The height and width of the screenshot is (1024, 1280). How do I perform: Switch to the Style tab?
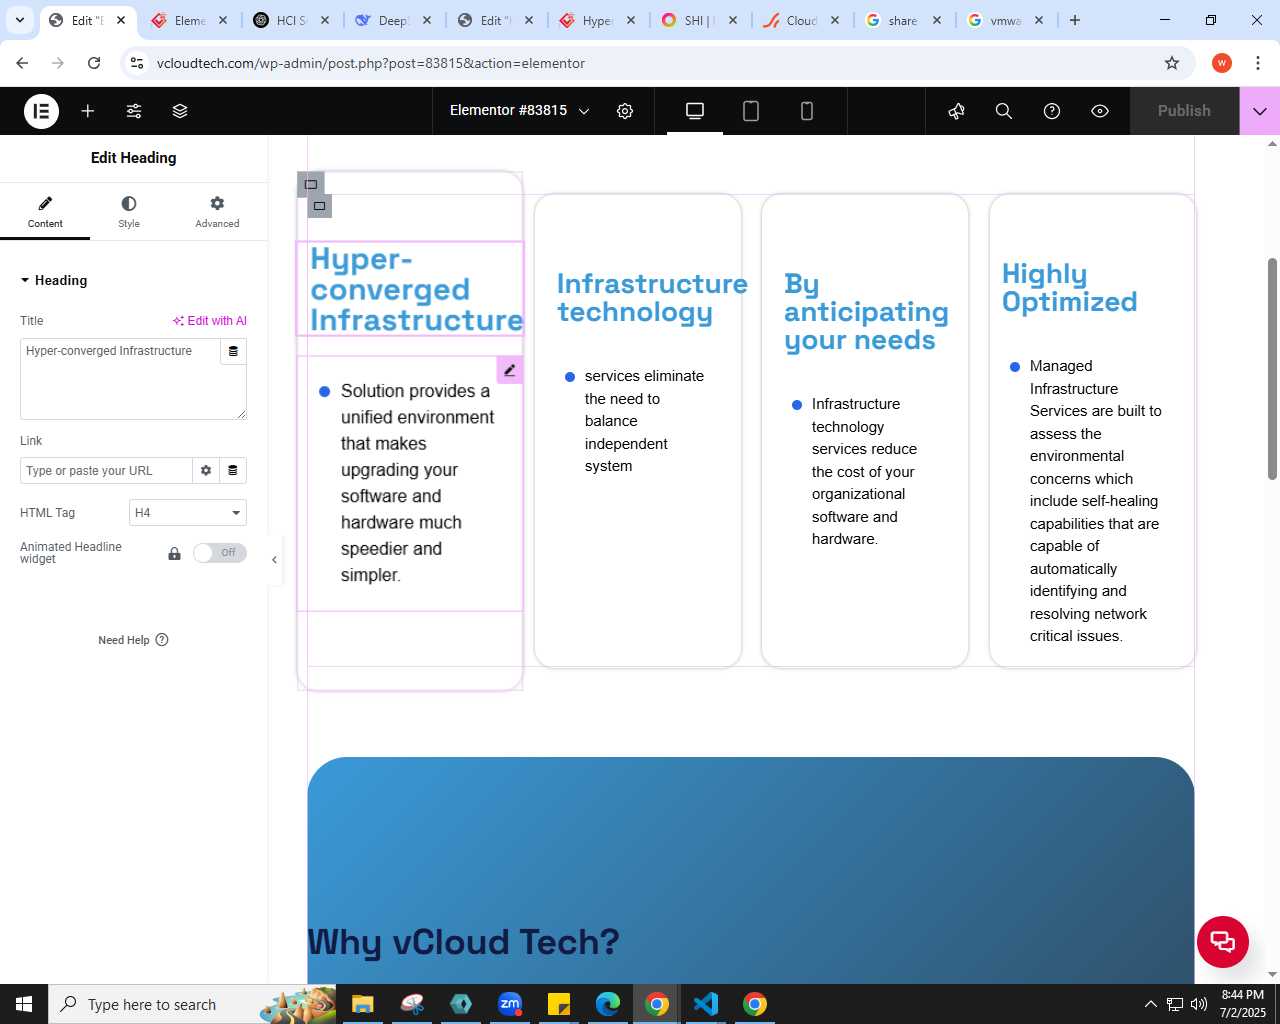[x=129, y=212]
